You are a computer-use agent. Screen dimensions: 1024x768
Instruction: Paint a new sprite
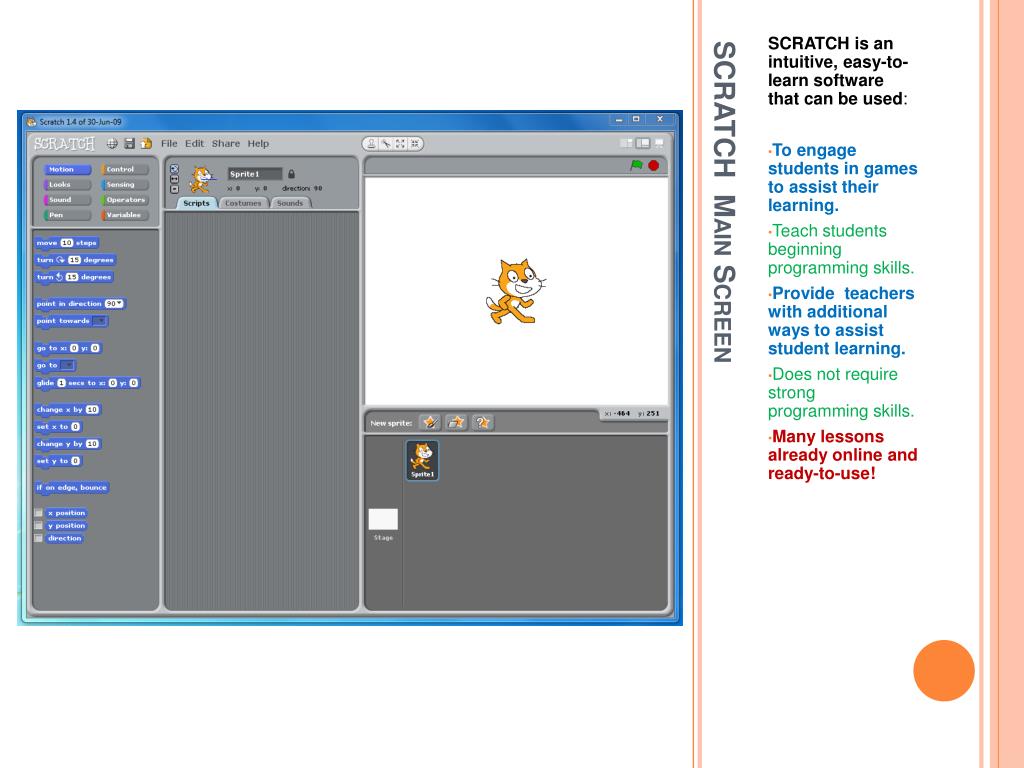(x=430, y=423)
